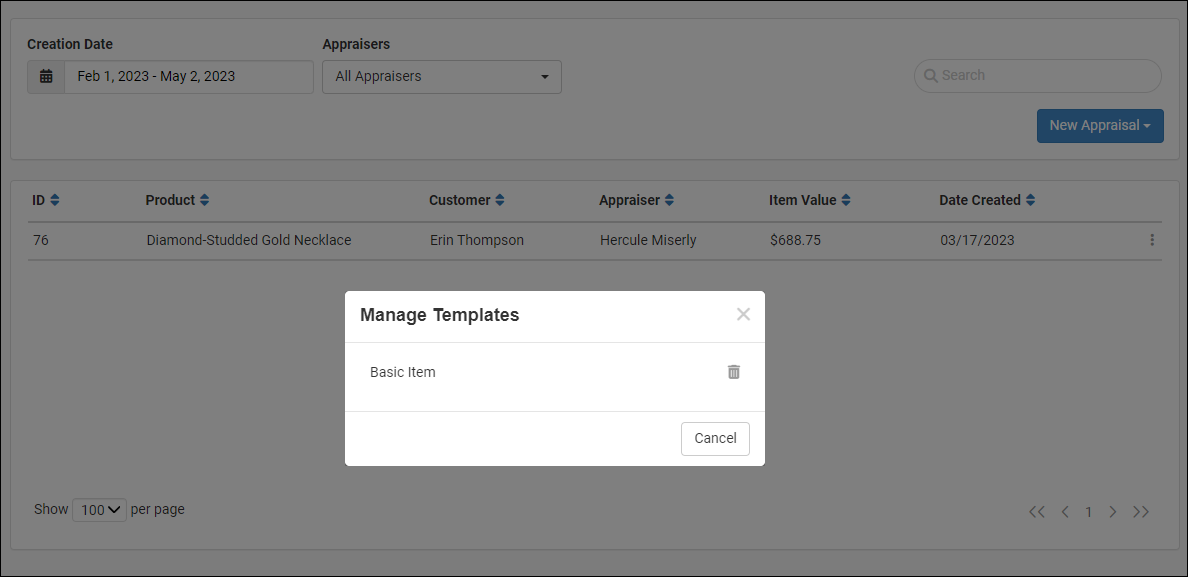Click the Search input field
This screenshot has width=1188, height=577.
coord(1037,76)
